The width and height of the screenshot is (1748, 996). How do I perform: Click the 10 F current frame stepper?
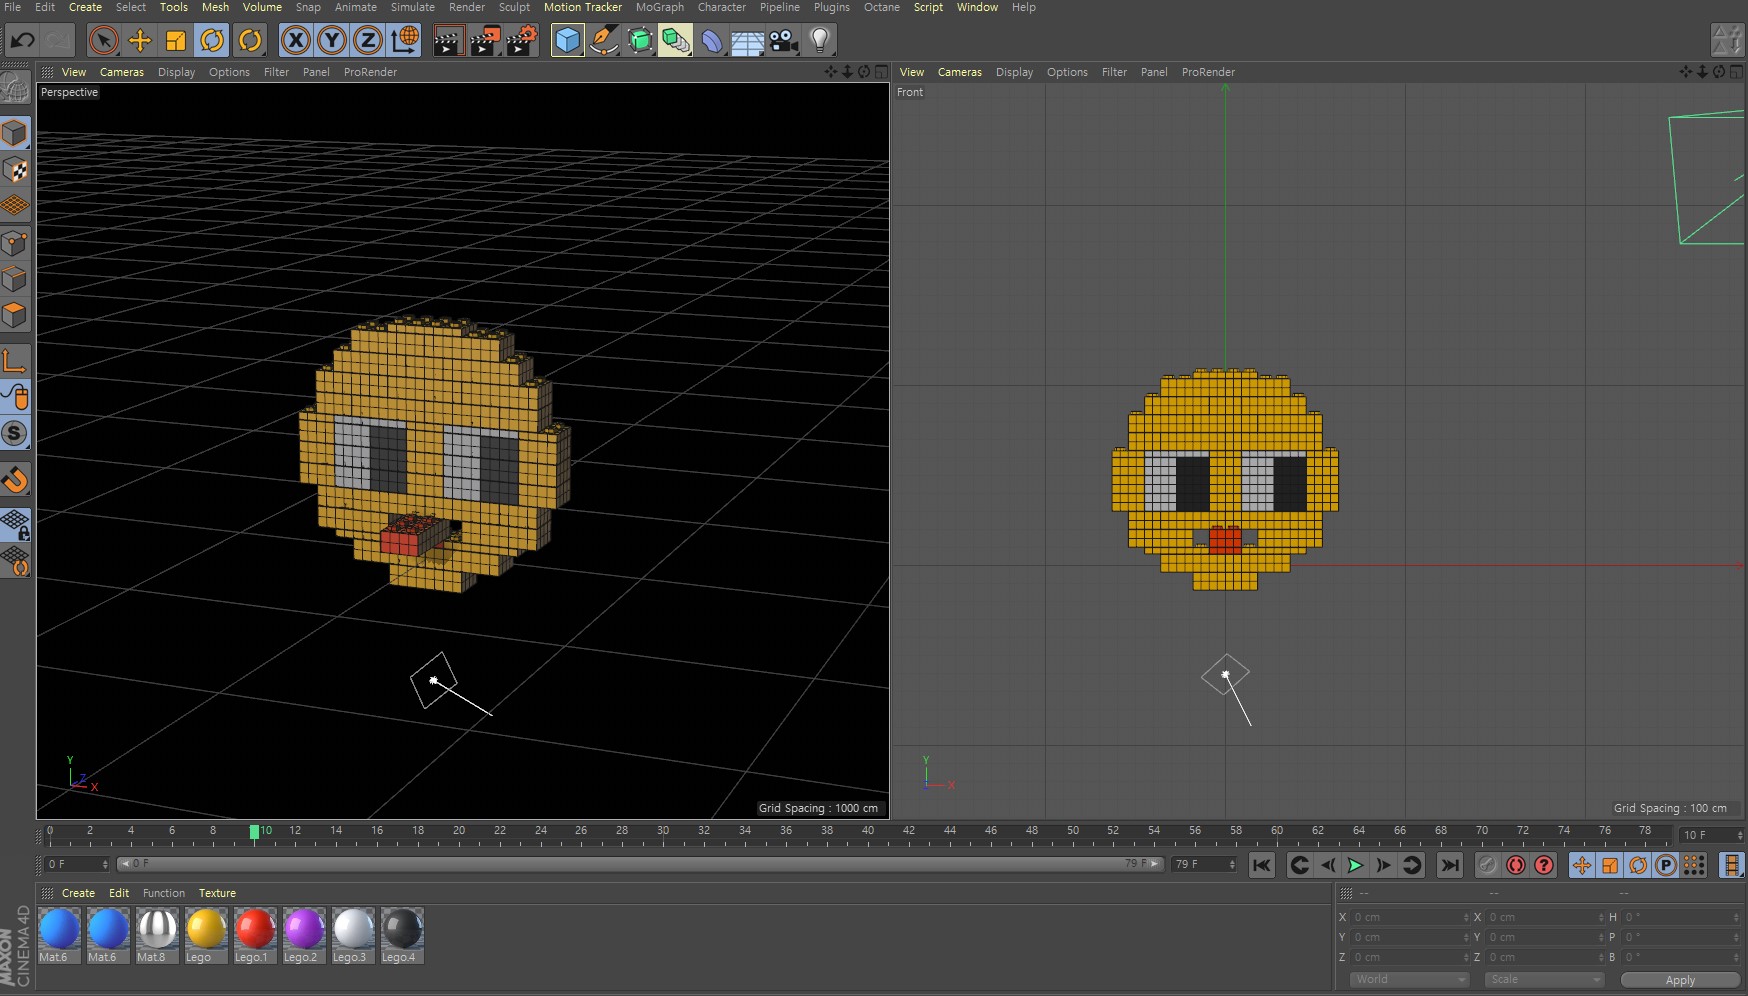pyautogui.click(x=1739, y=835)
